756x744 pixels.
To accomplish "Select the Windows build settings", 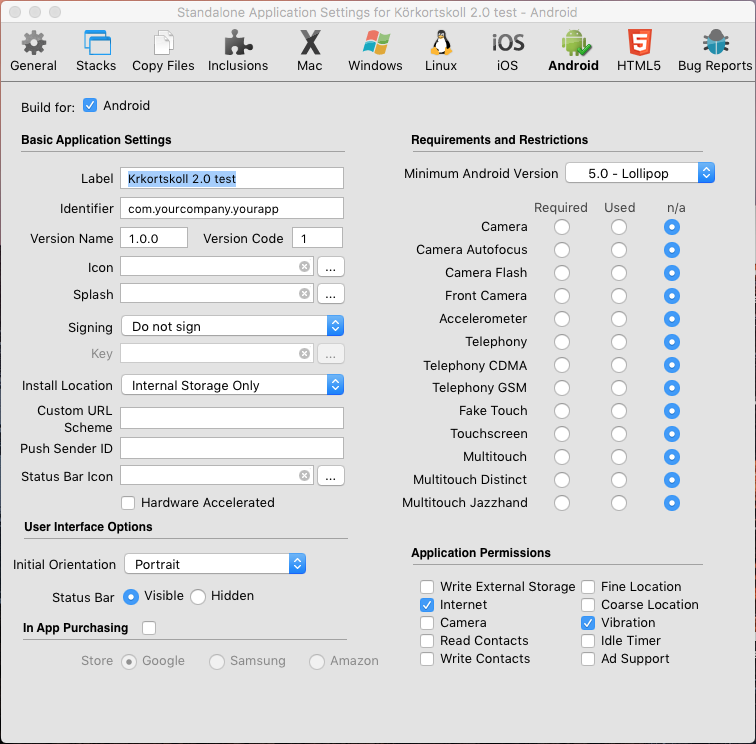I will point(375,50).
